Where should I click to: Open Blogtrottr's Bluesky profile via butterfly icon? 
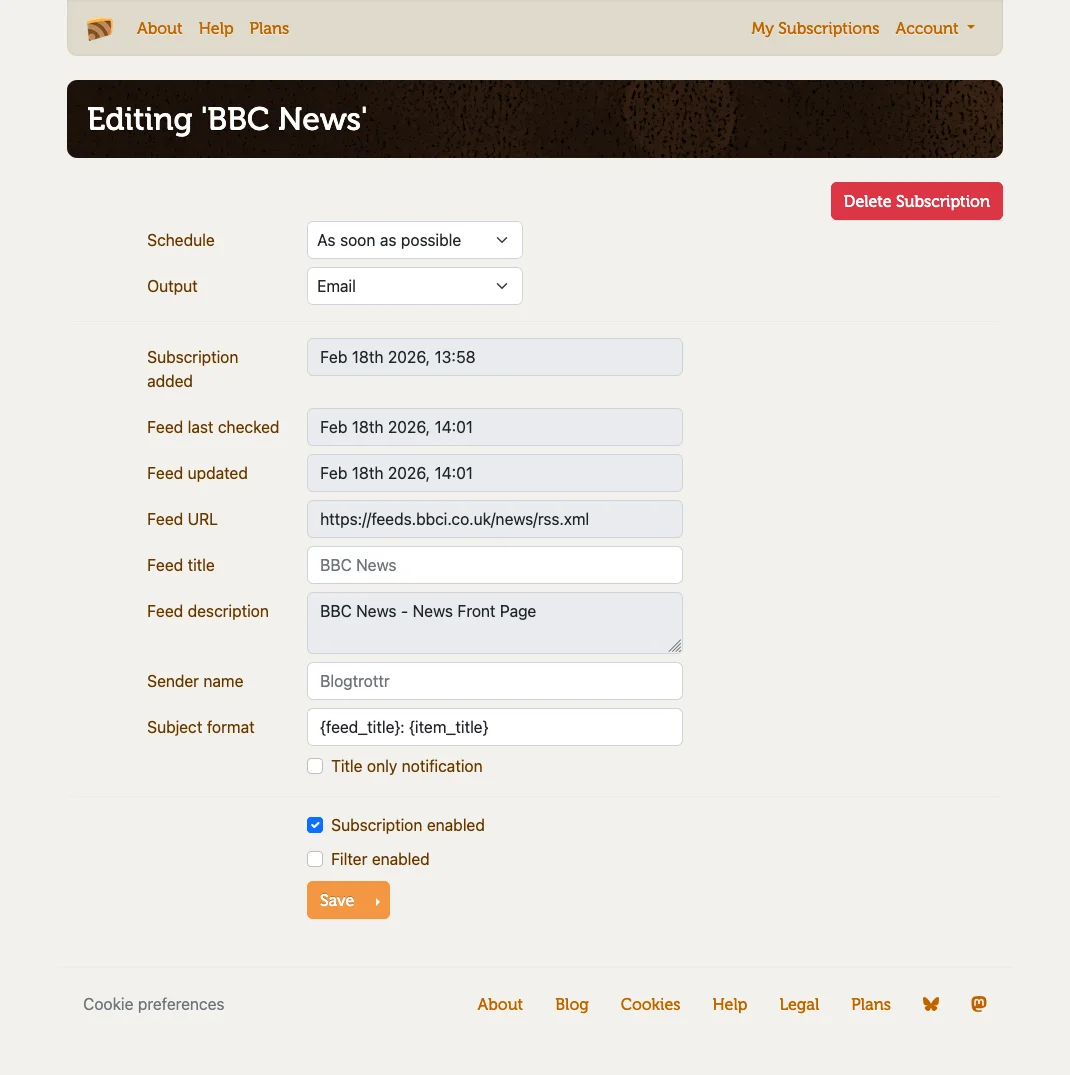coord(930,1004)
